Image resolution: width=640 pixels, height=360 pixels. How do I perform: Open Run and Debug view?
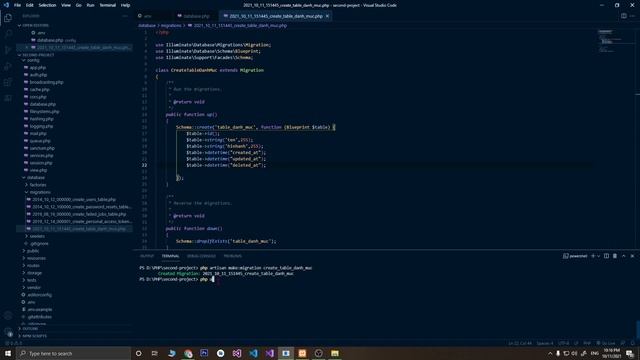tap(8, 66)
